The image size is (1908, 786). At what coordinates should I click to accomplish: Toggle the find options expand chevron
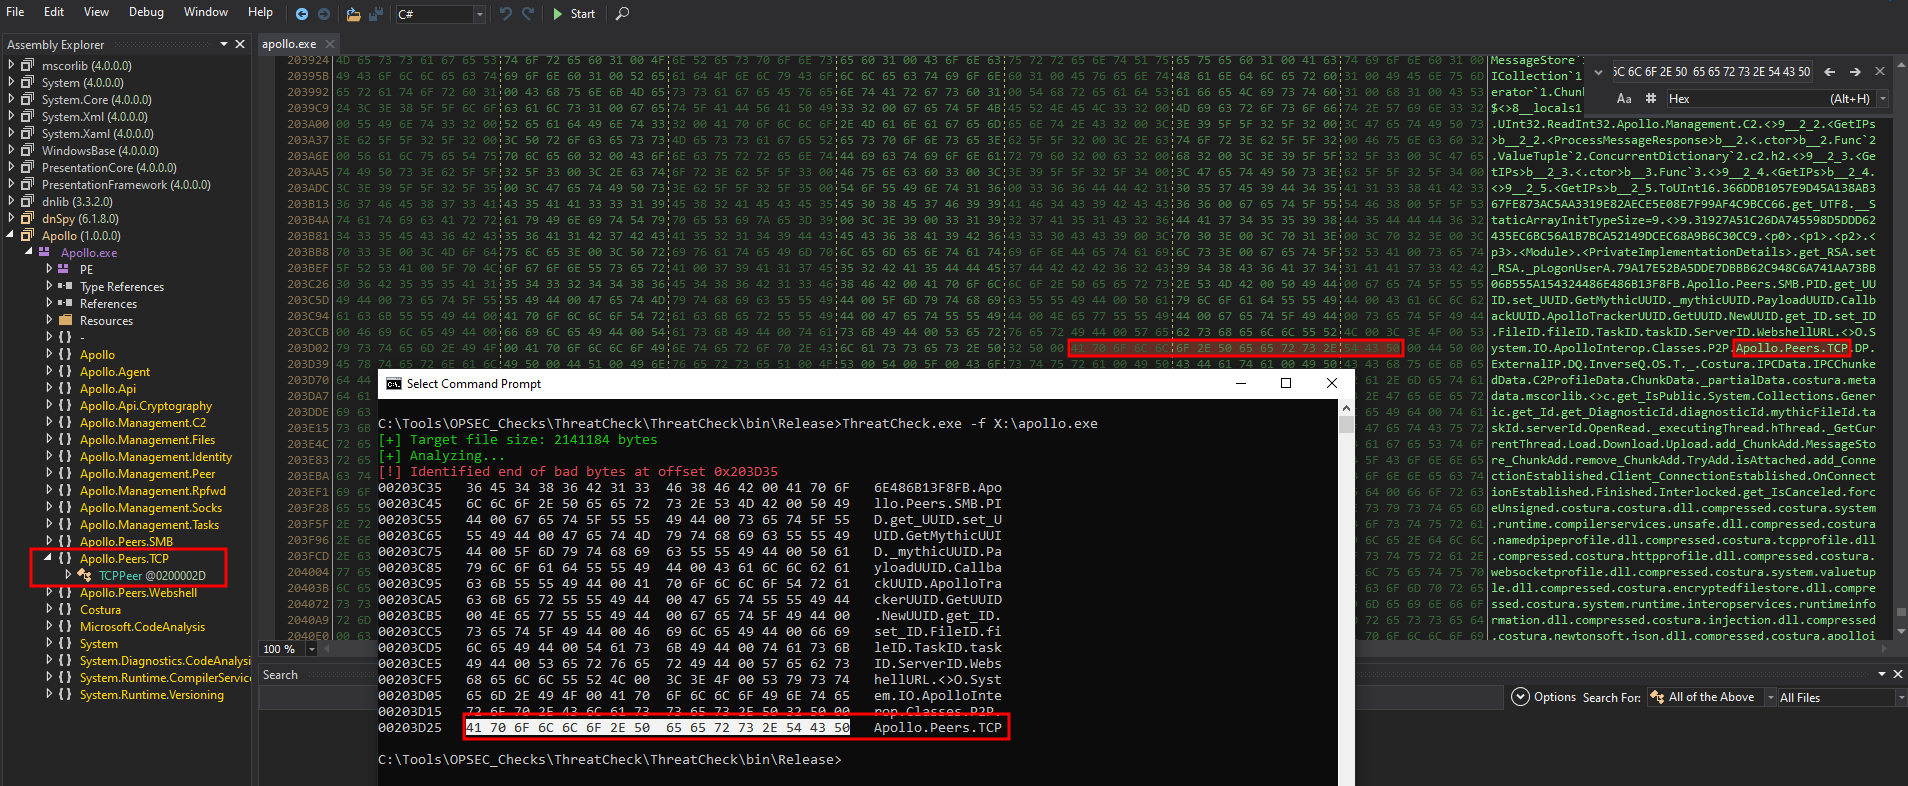(x=1597, y=72)
